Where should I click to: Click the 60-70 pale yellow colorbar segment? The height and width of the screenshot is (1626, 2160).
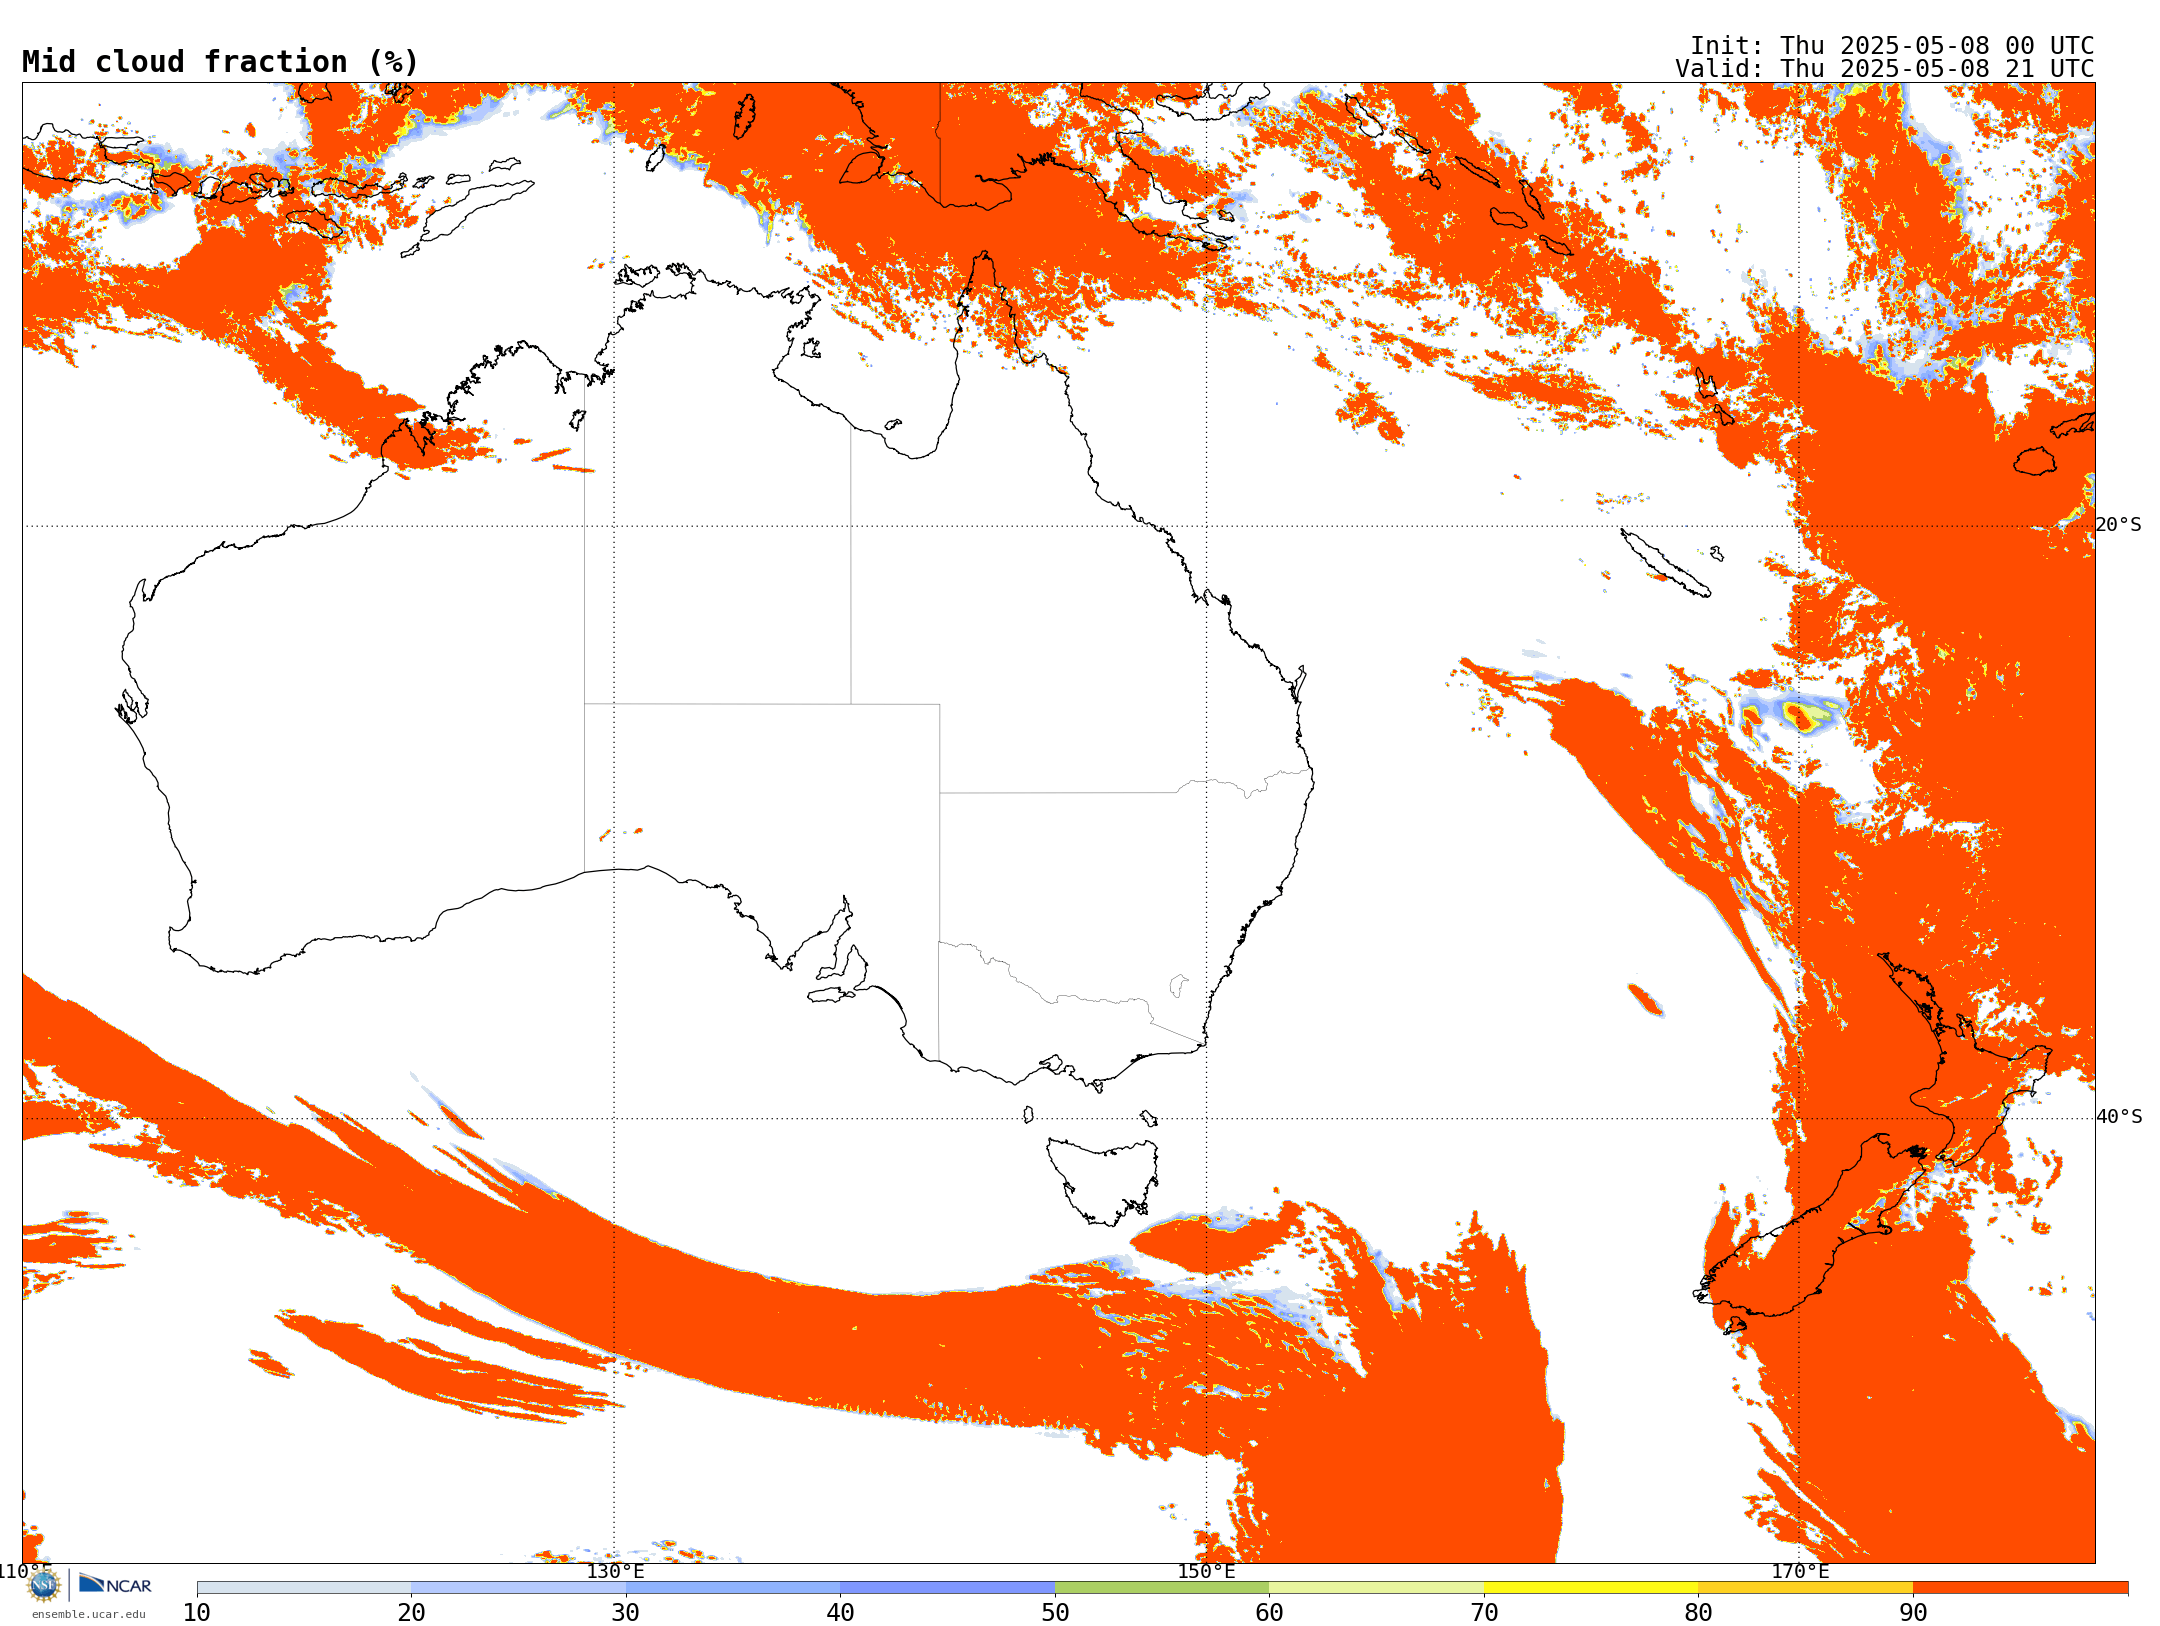pyautogui.click(x=1376, y=1588)
